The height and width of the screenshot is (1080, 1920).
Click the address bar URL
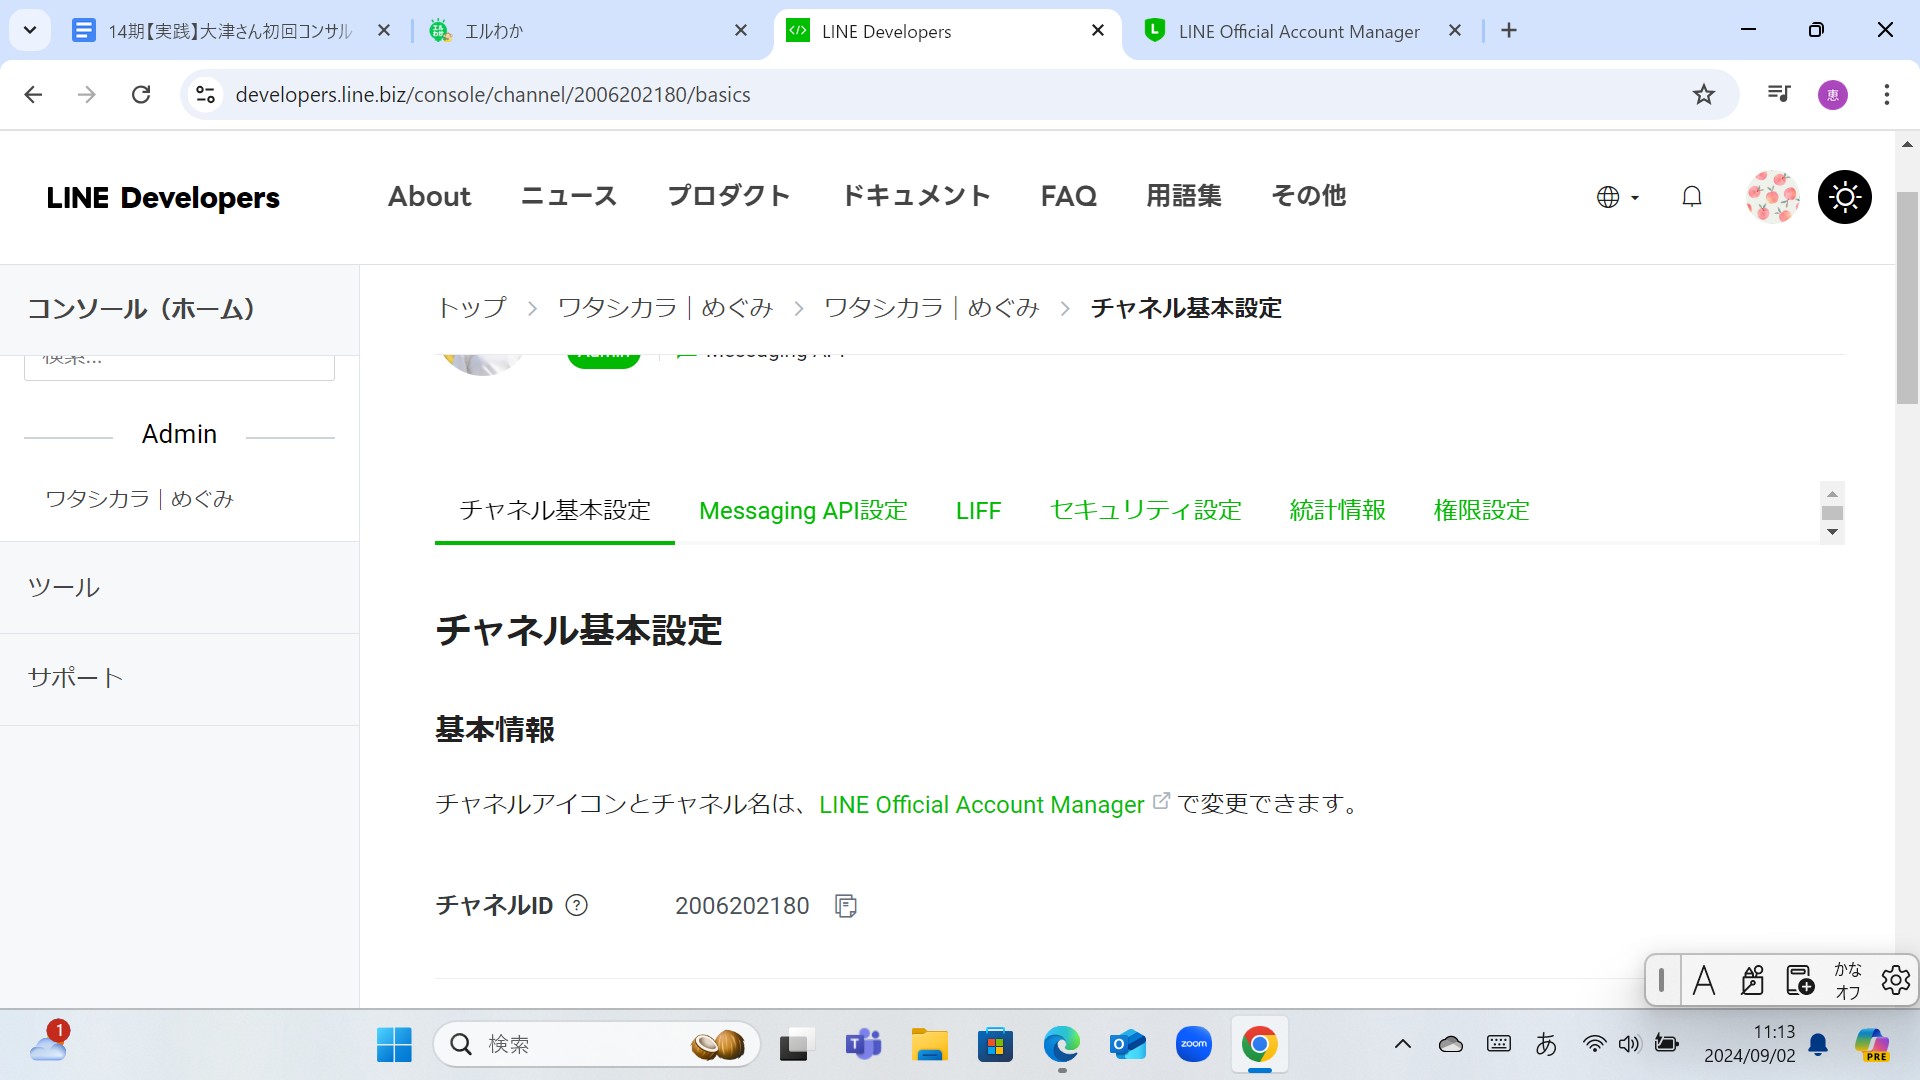(x=492, y=95)
